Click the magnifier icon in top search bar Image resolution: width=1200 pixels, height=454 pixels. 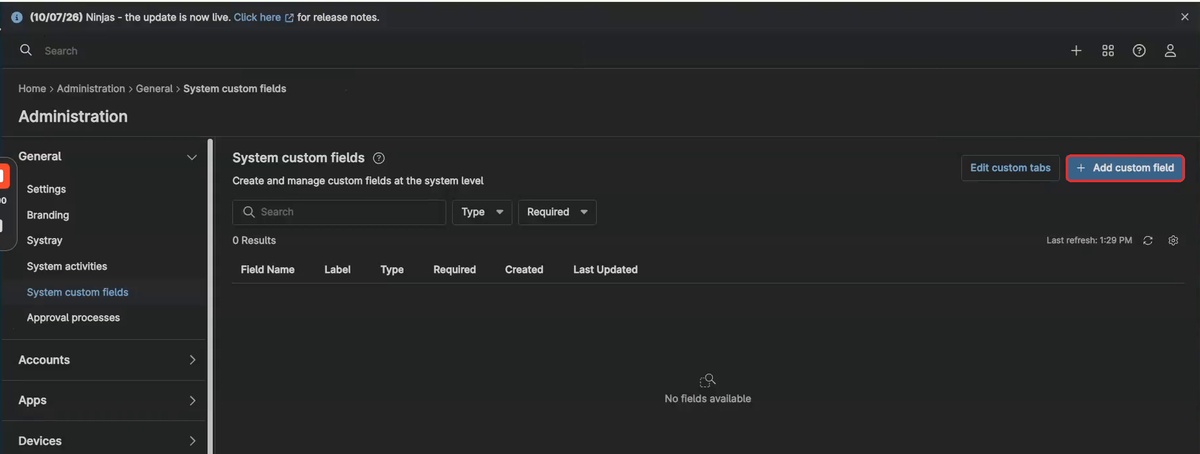point(26,50)
